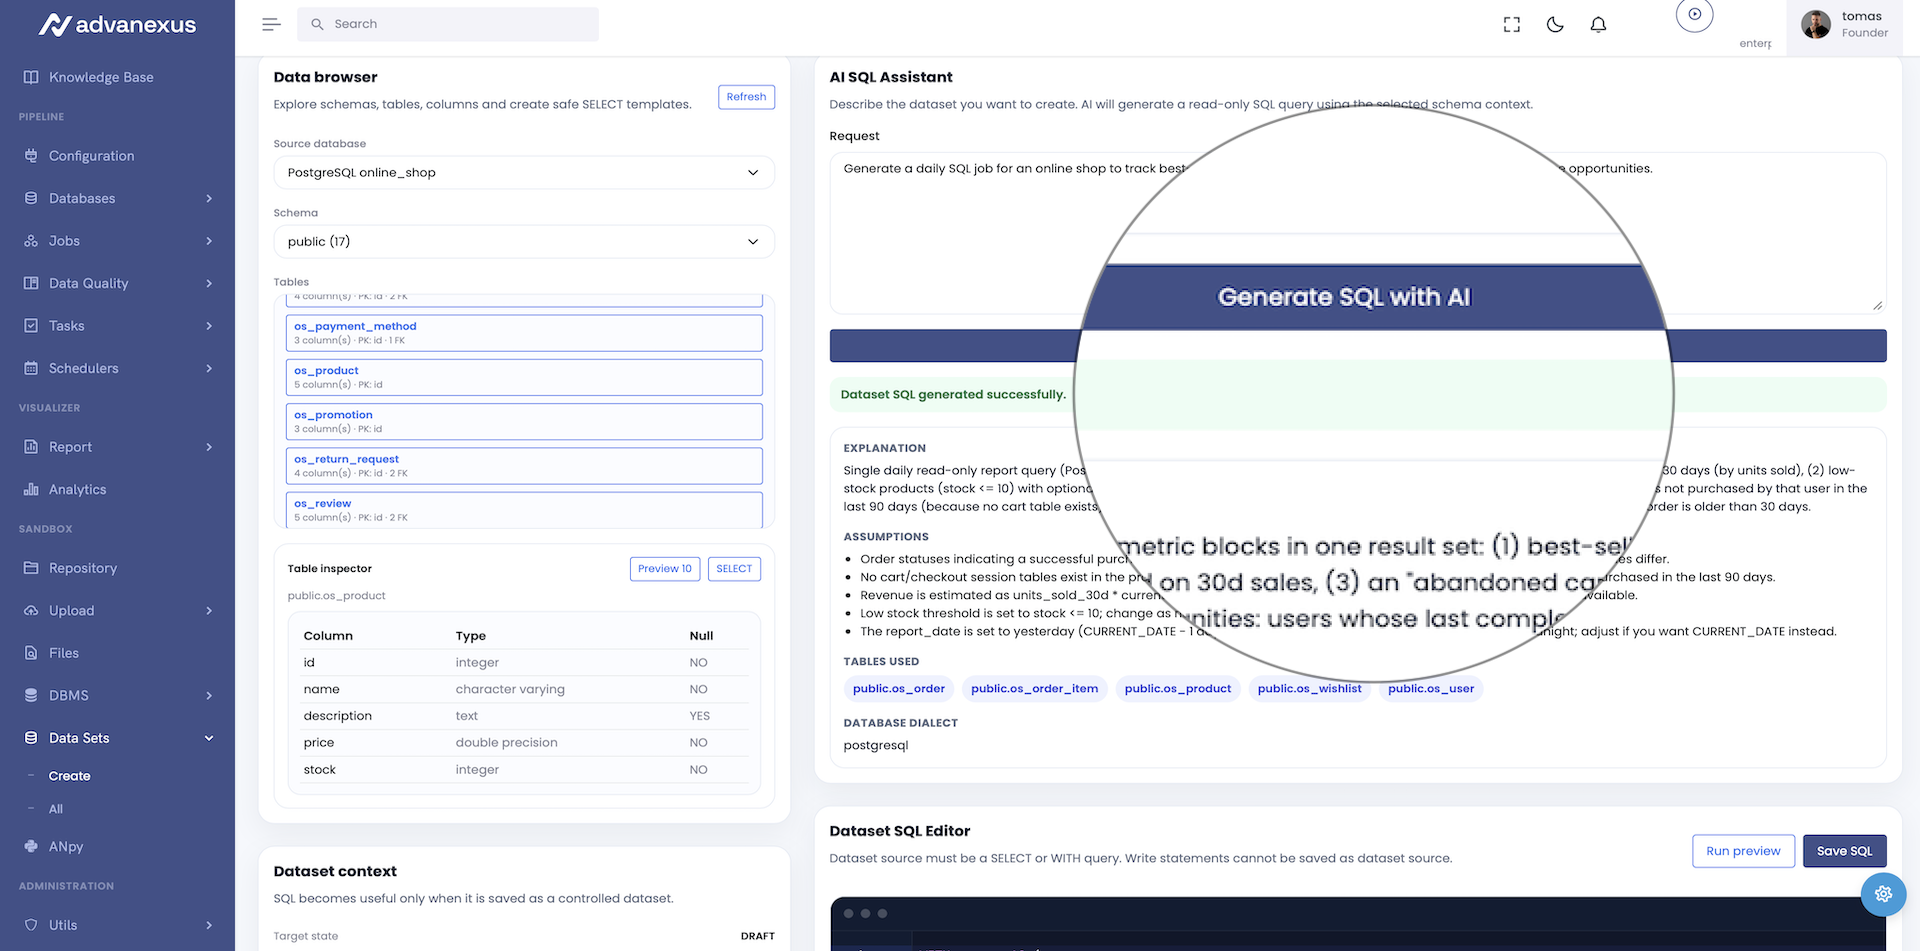1920x951 pixels.
Task: Select the Databases icon in the sidebar
Action: (31, 198)
